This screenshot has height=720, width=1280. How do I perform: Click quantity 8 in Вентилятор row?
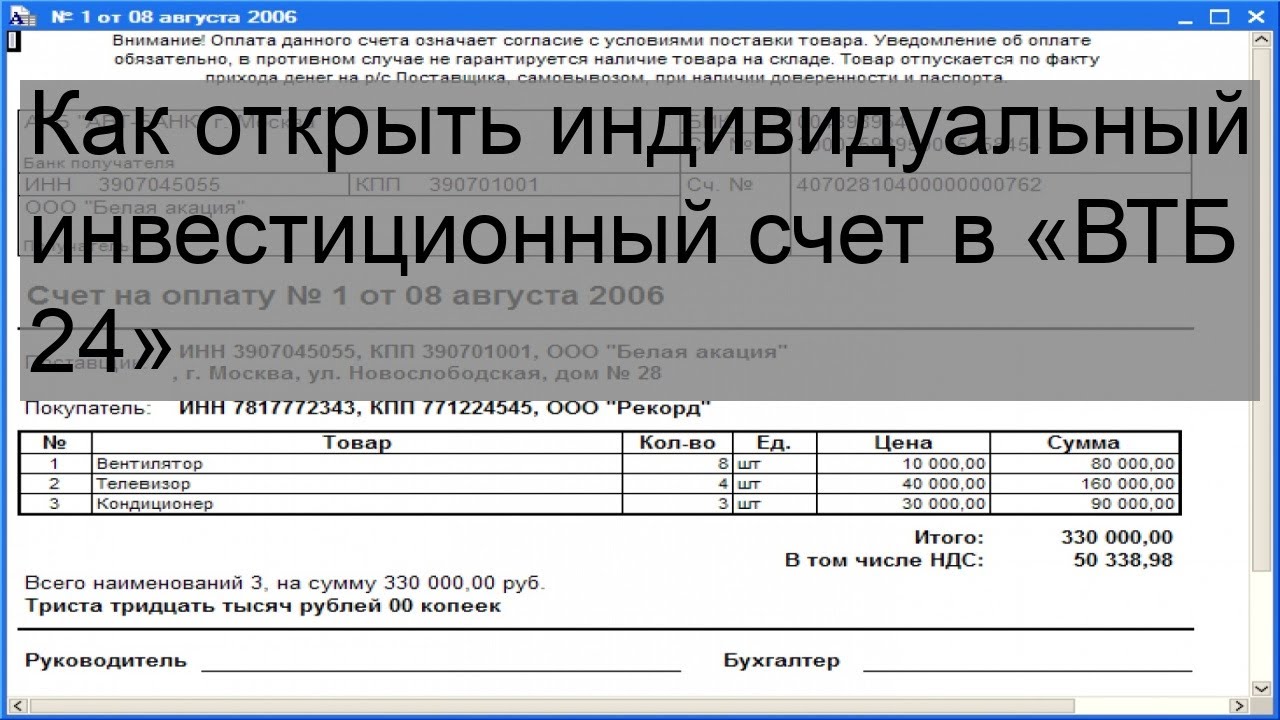click(678, 464)
